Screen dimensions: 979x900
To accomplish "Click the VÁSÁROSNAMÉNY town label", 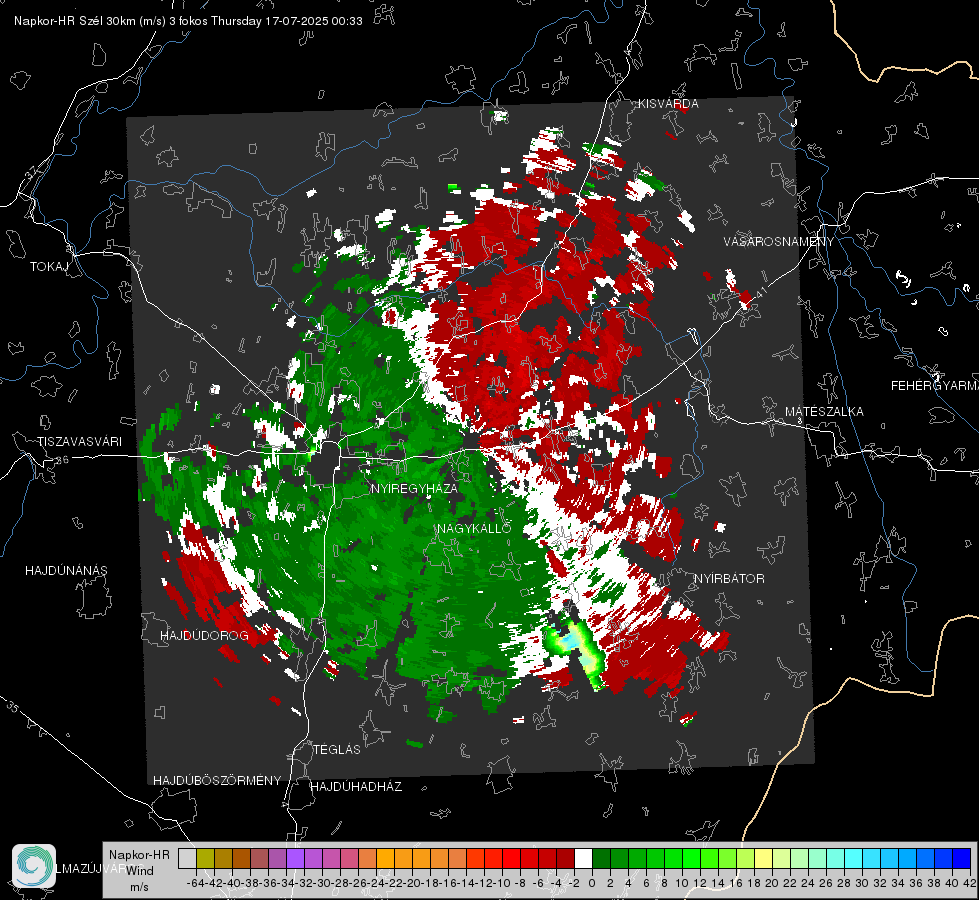I will point(779,242).
